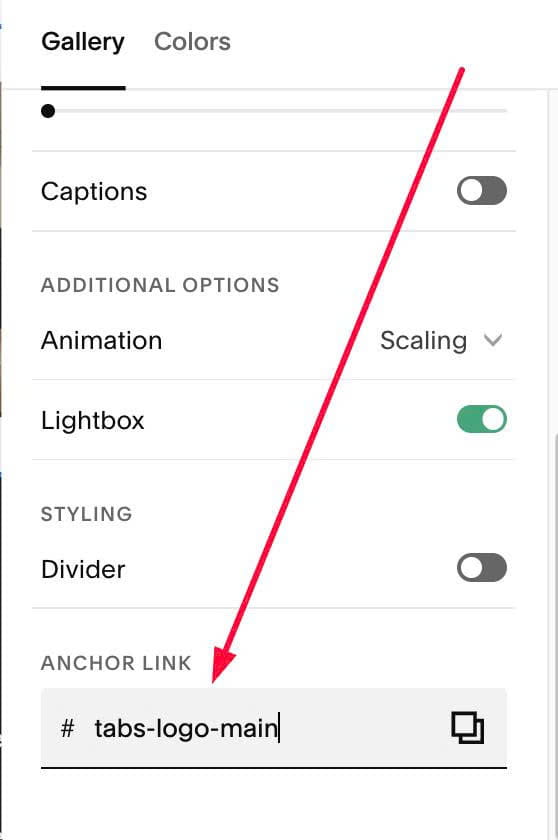This screenshot has width=558, height=840.
Task: Click the hash symbol in anchor field
Action: (x=67, y=729)
